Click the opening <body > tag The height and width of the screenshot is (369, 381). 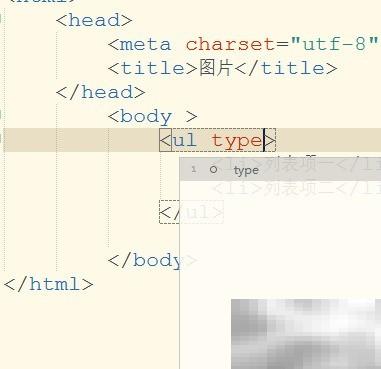click(x=153, y=116)
